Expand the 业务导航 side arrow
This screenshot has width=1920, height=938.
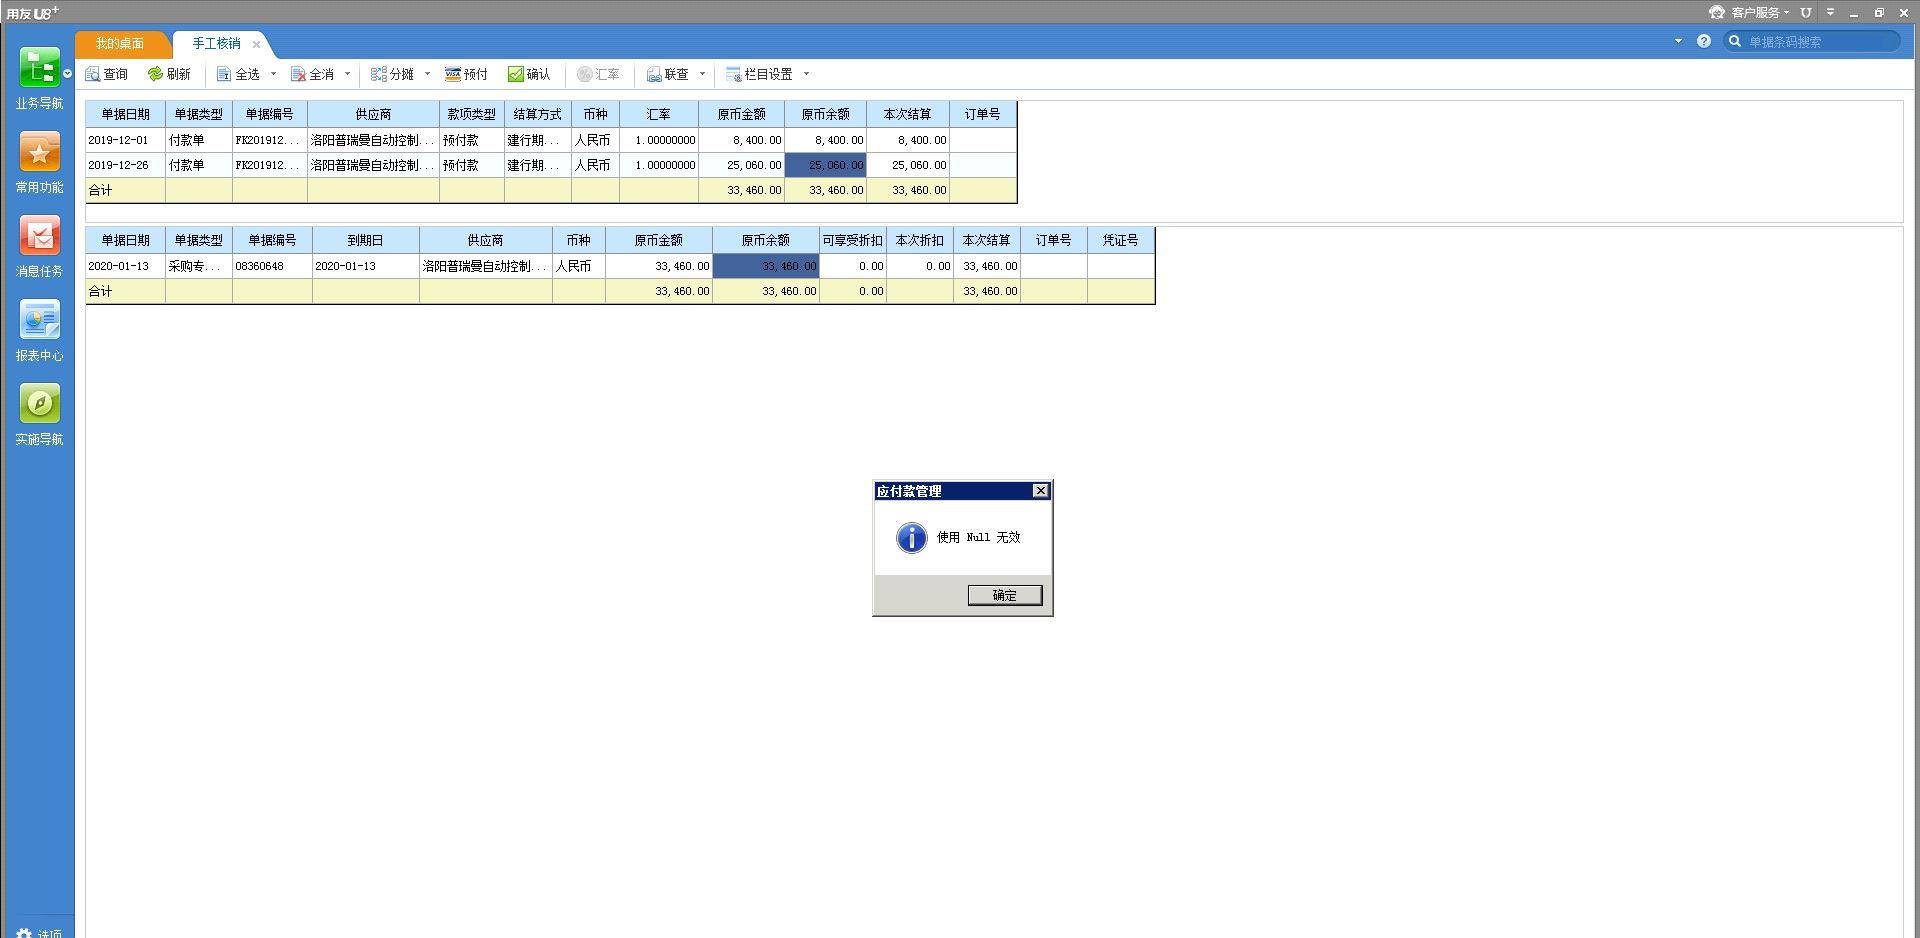click(67, 73)
